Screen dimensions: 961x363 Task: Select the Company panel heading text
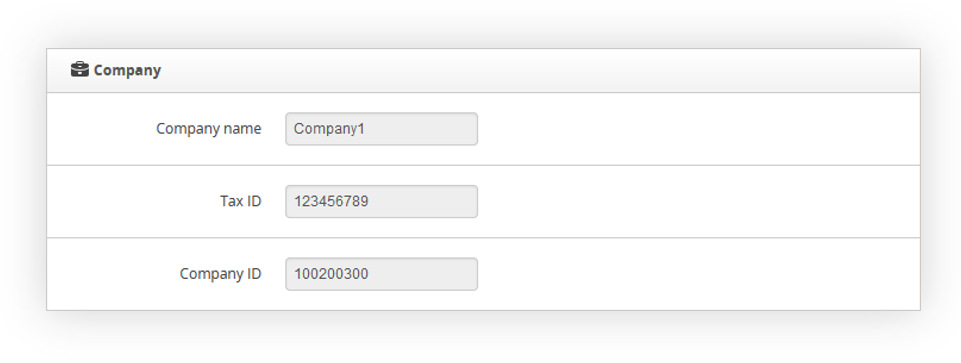coord(127,71)
